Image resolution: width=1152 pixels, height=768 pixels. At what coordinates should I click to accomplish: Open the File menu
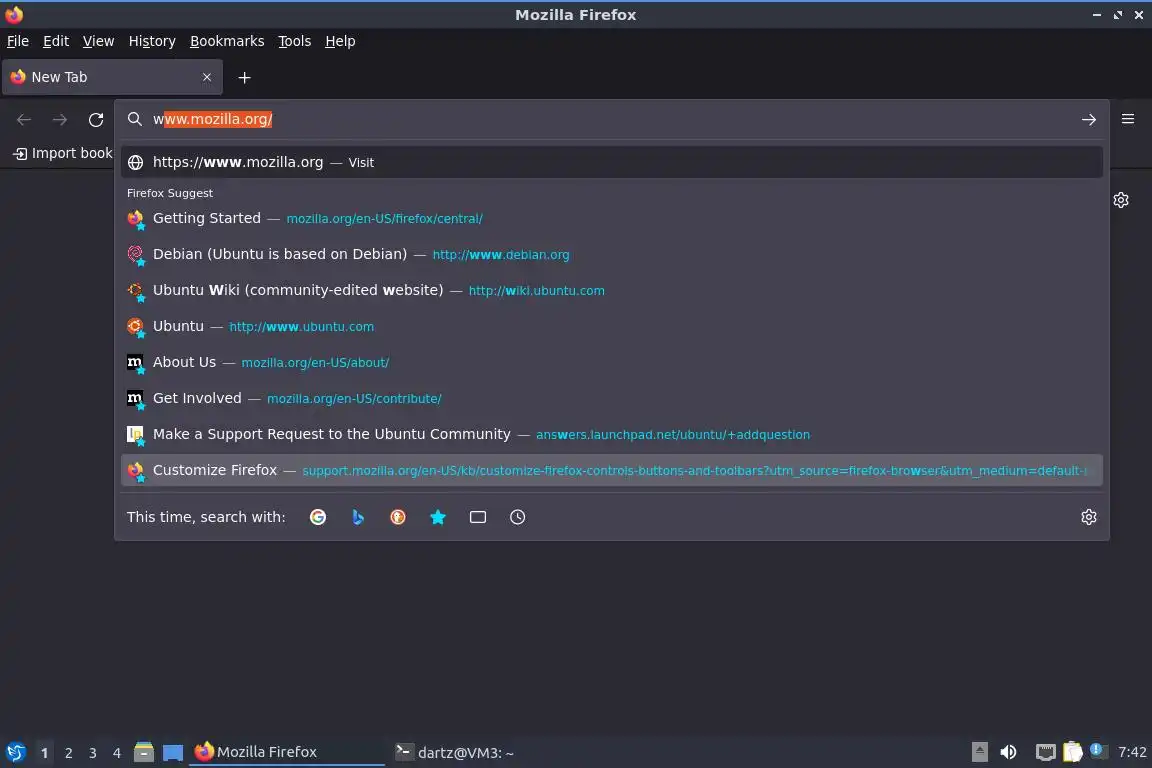tap(18, 41)
